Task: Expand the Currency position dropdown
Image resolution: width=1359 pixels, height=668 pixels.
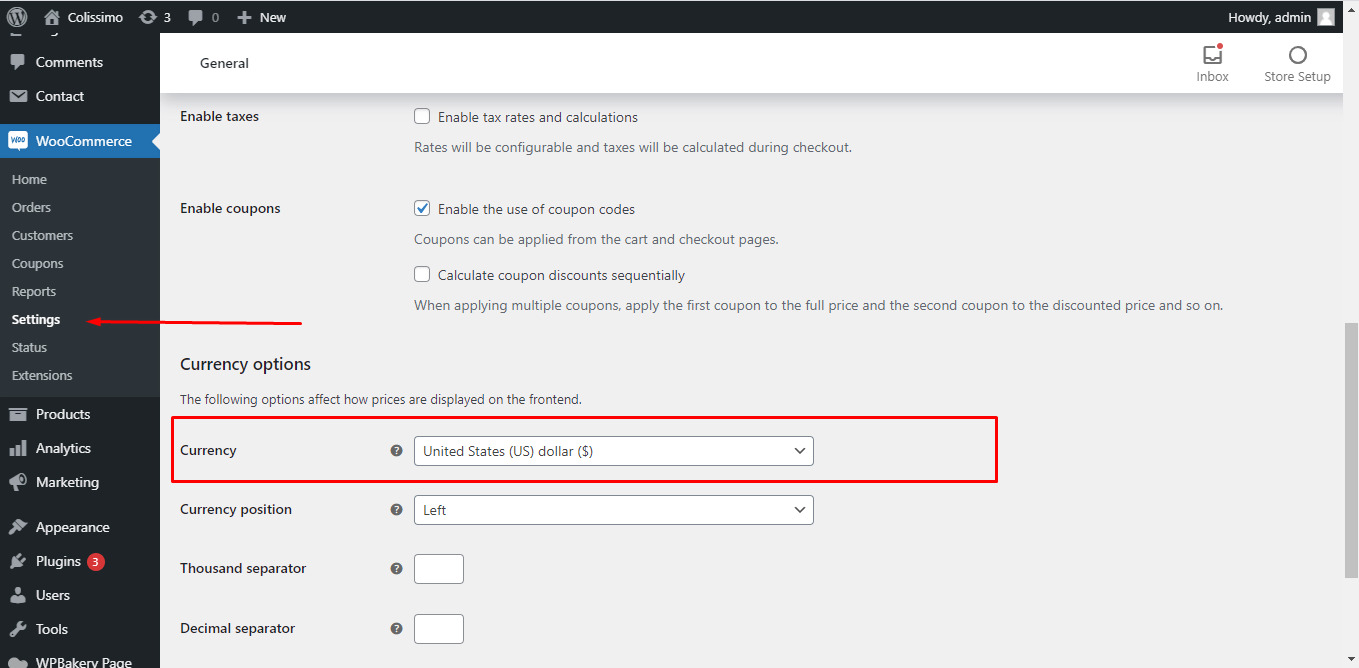Action: click(x=613, y=510)
